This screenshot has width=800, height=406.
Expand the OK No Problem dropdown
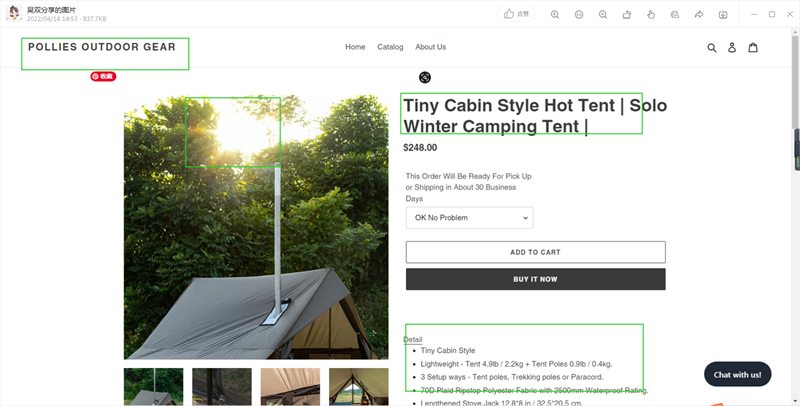point(469,218)
